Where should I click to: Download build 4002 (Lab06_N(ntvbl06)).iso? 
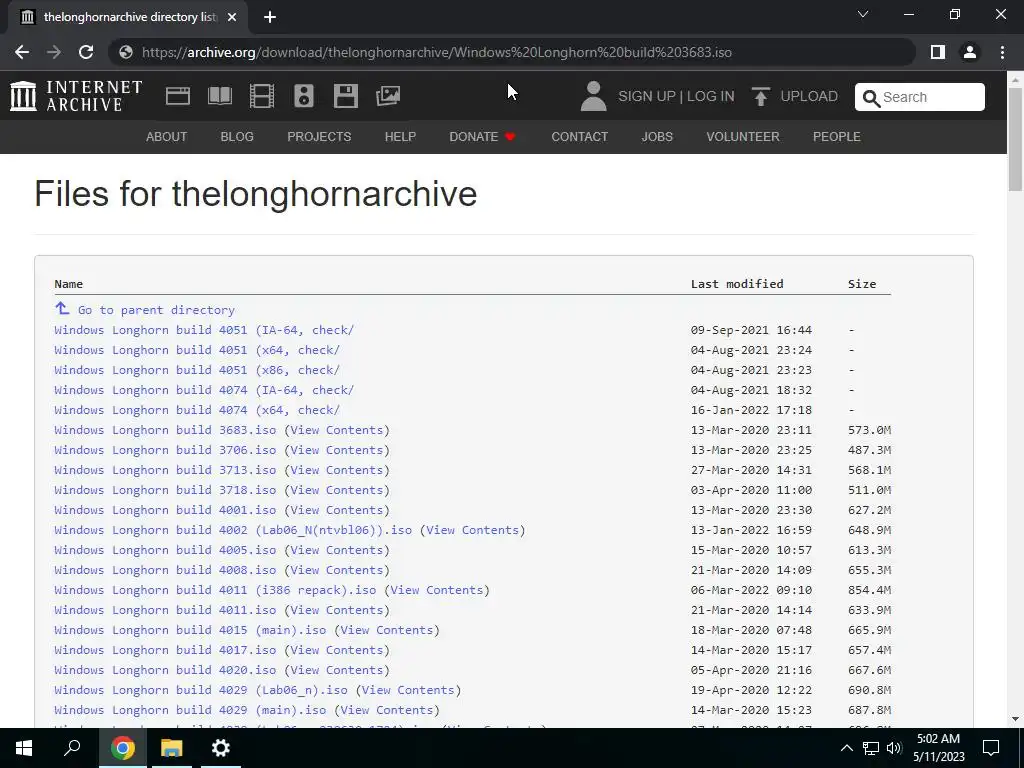233,530
